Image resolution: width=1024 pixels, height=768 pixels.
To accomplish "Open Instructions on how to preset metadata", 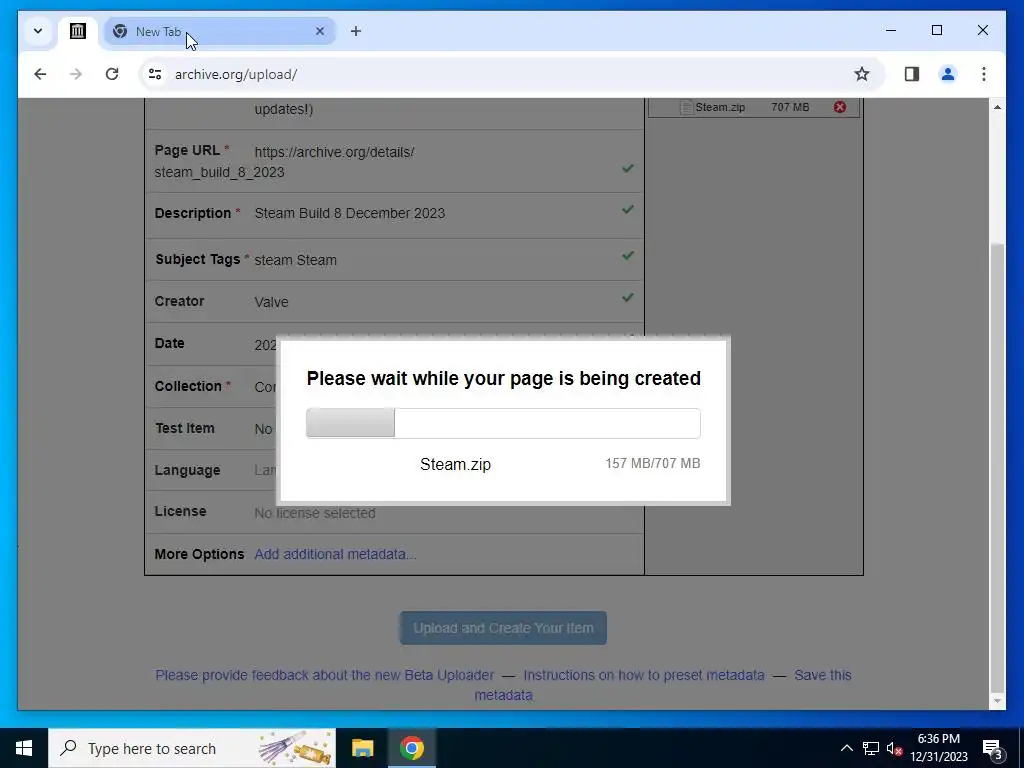I will coord(644,675).
